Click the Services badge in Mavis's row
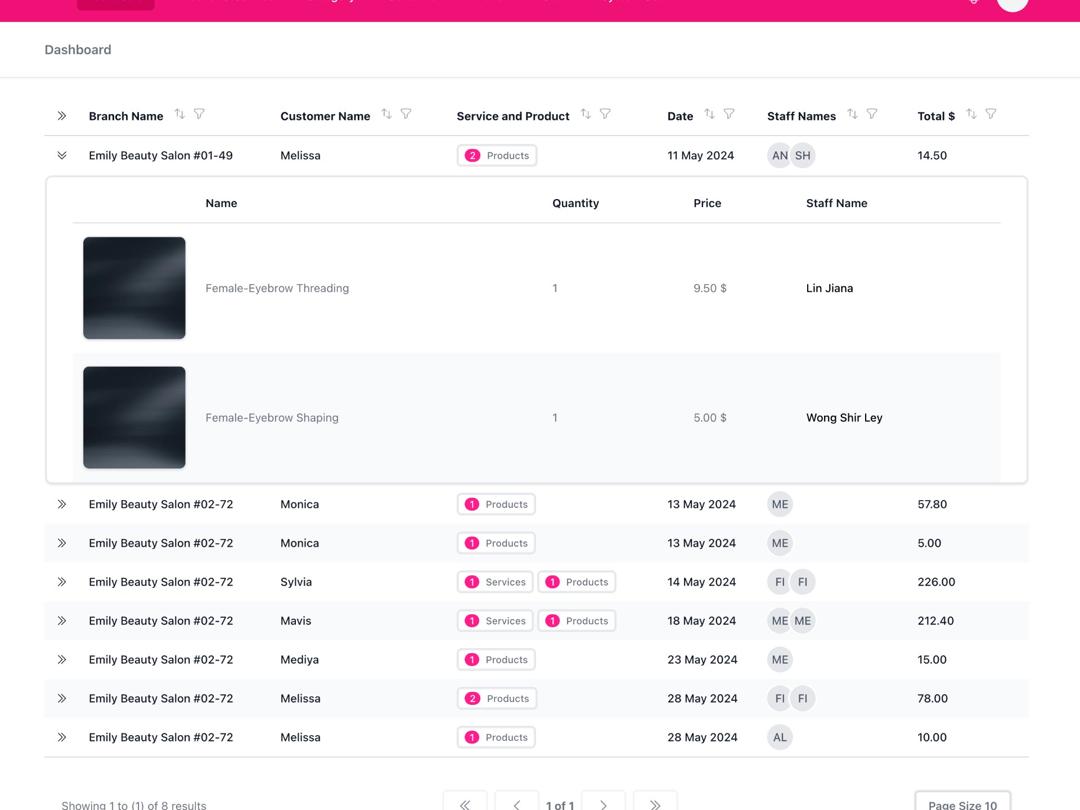Screen dimensions: 1080x810 pyautogui.click(x=496, y=621)
